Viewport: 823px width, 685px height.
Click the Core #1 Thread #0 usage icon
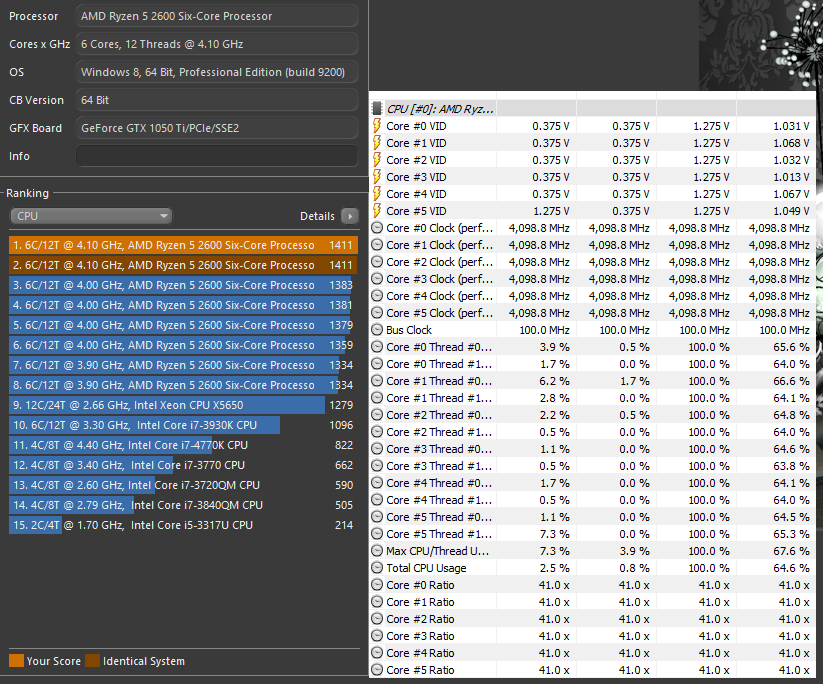[x=377, y=381]
